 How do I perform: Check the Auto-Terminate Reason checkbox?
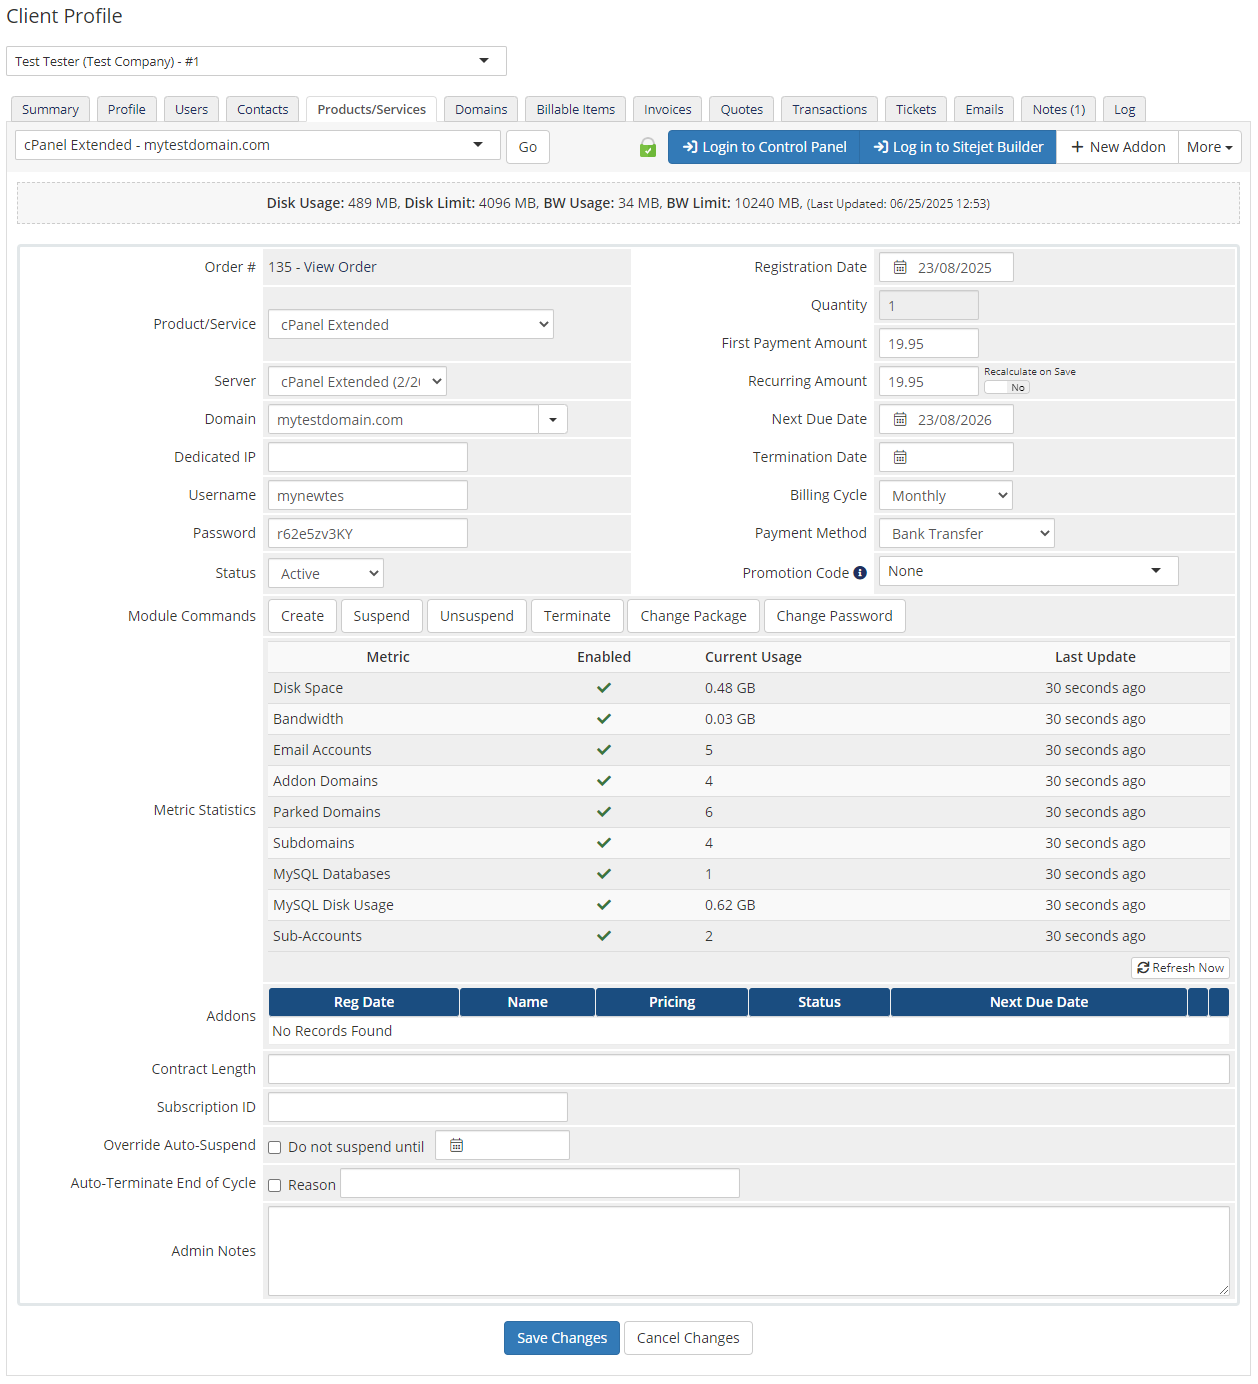pyautogui.click(x=275, y=1186)
